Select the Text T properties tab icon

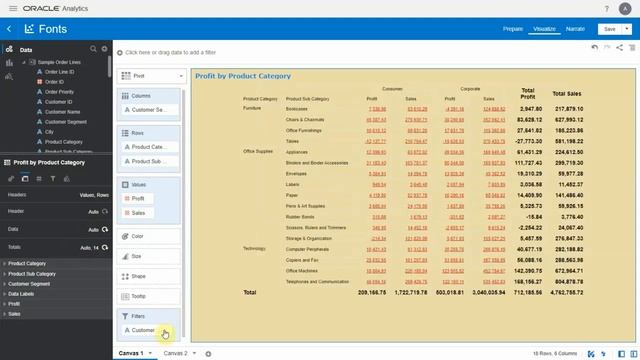(53, 179)
